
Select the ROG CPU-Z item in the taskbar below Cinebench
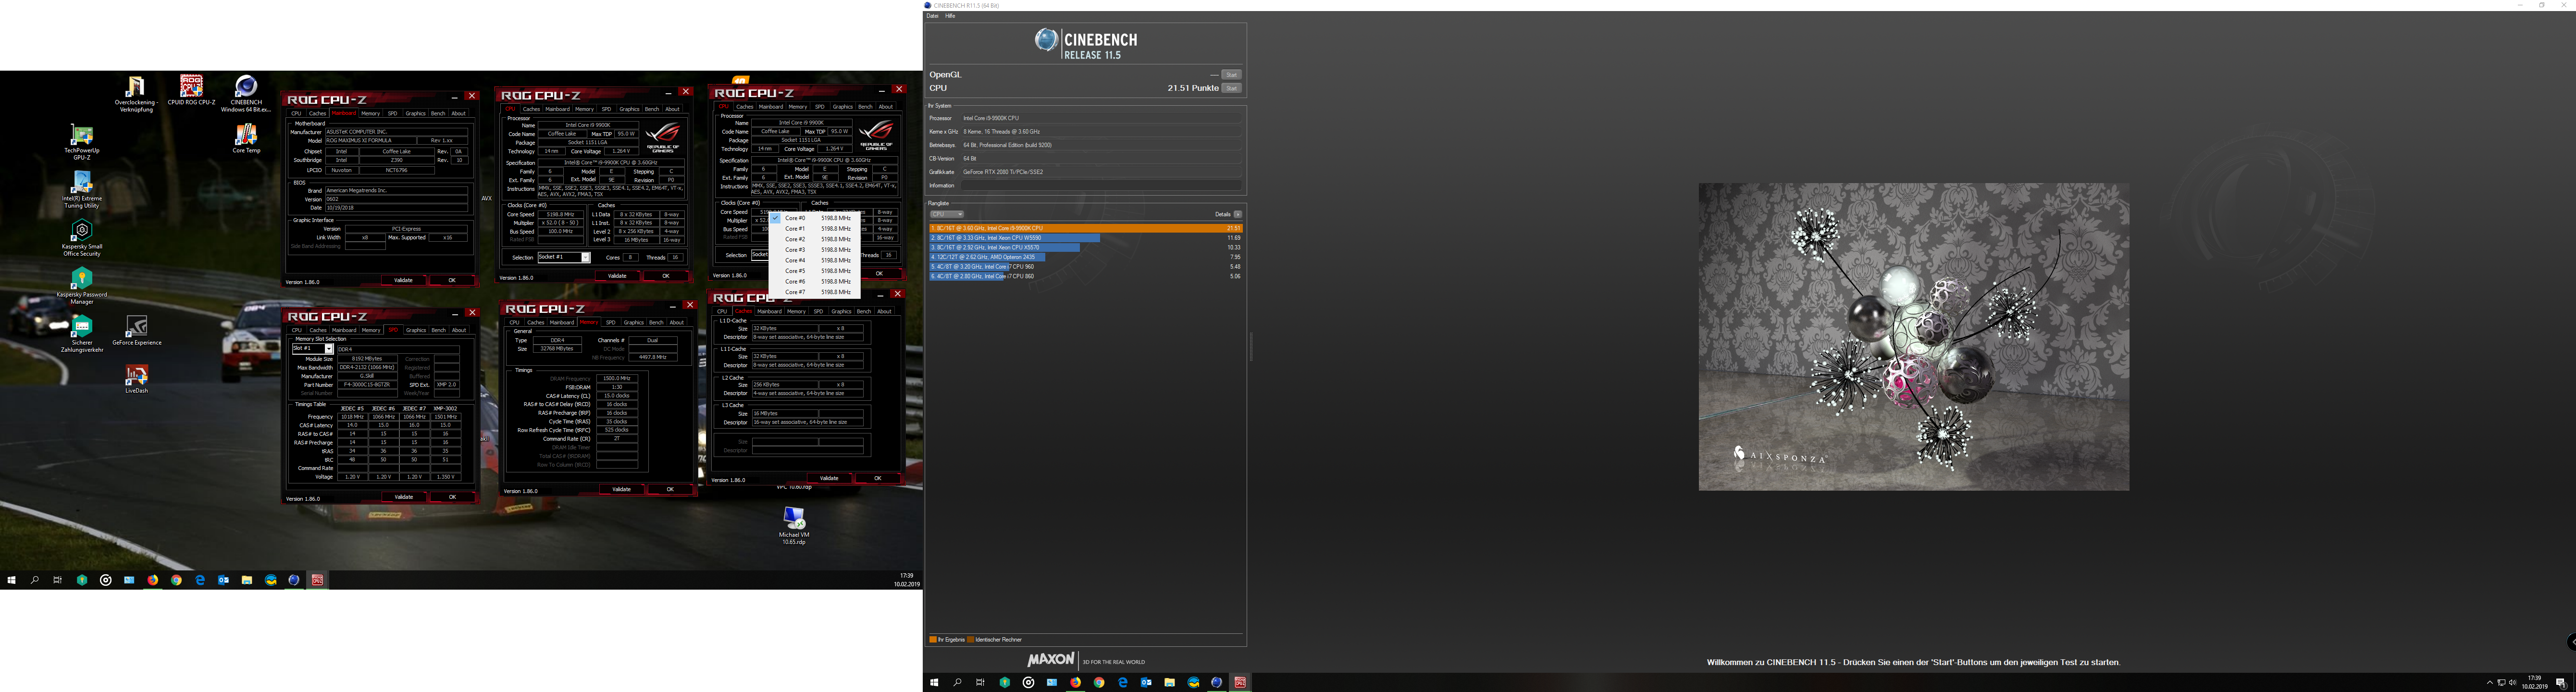[1240, 682]
